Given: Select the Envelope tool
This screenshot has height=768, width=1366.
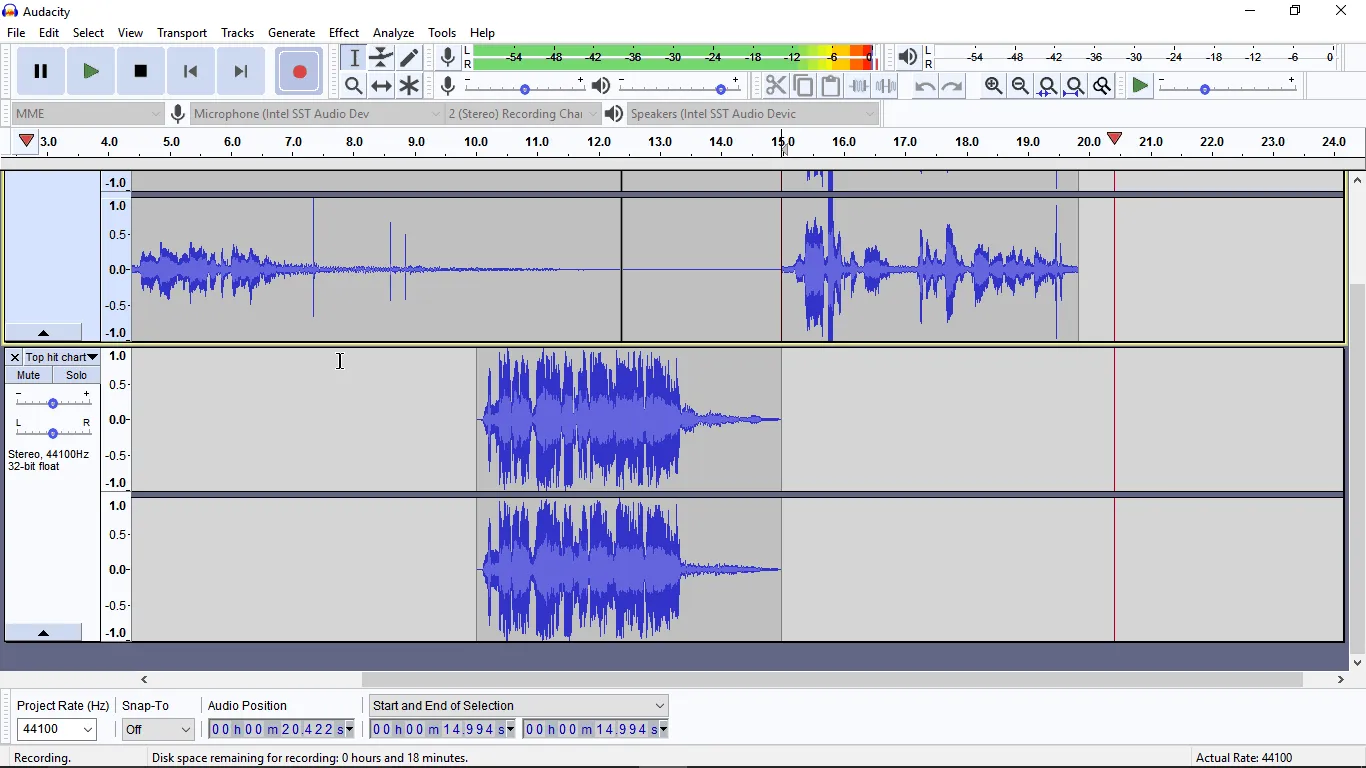Looking at the screenshot, I should [x=381, y=57].
